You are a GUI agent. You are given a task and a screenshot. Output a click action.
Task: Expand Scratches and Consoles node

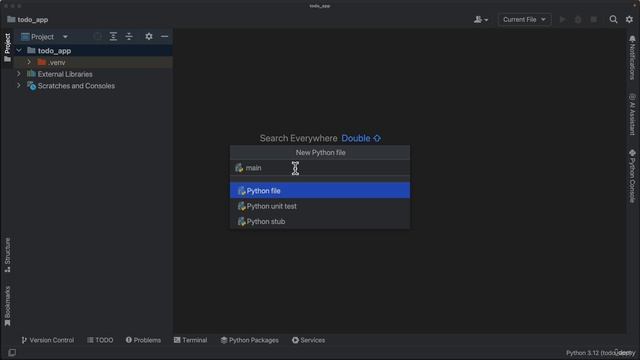pyautogui.click(x=19, y=86)
